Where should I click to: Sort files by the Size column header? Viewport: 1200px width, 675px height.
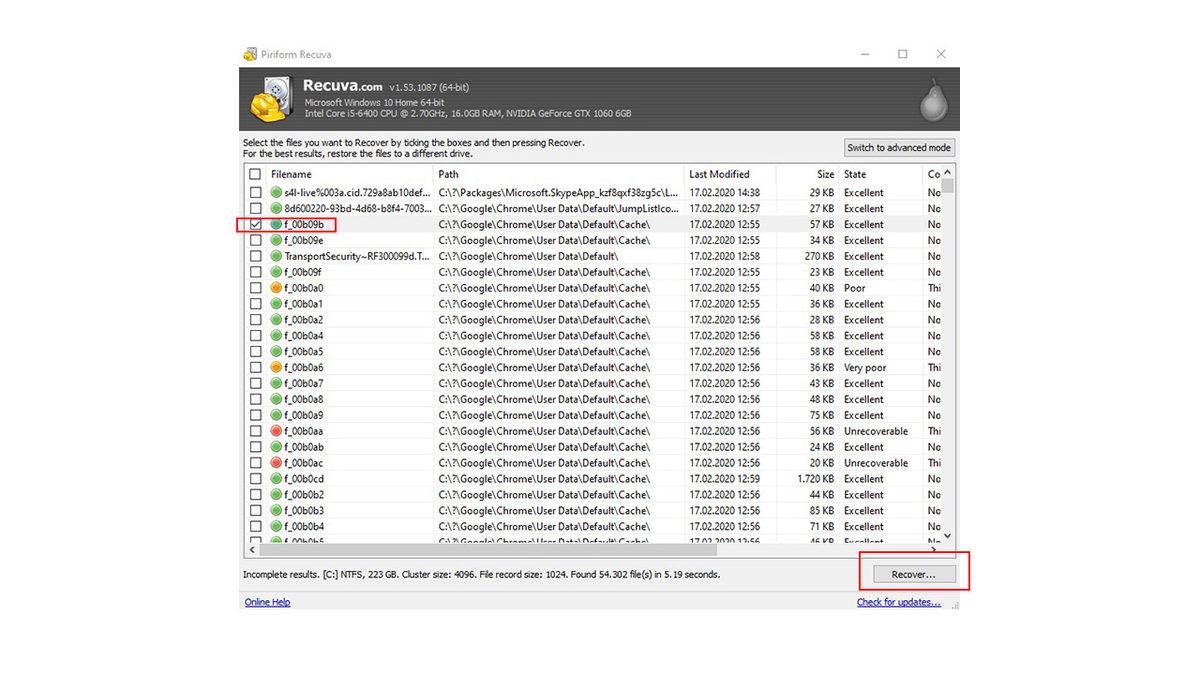tap(824, 174)
